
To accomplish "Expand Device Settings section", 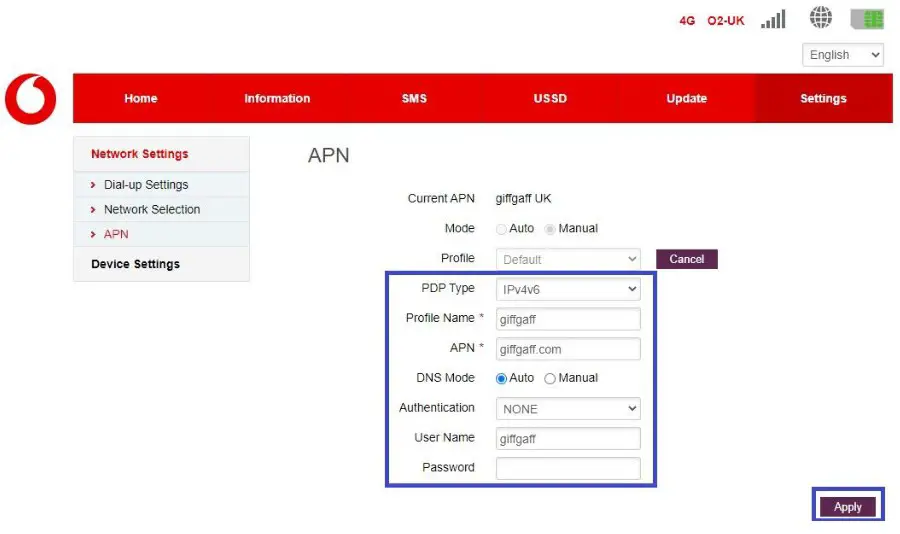I will (135, 264).
